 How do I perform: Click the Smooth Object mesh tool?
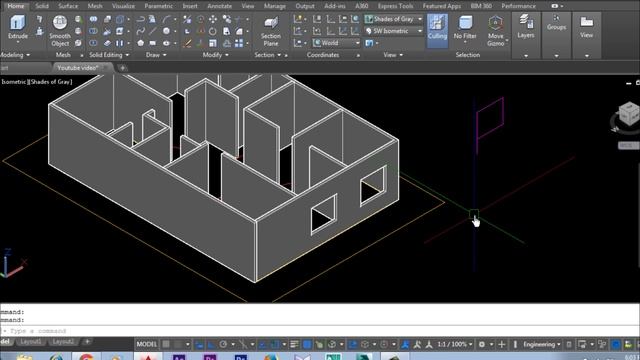(x=60, y=31)
